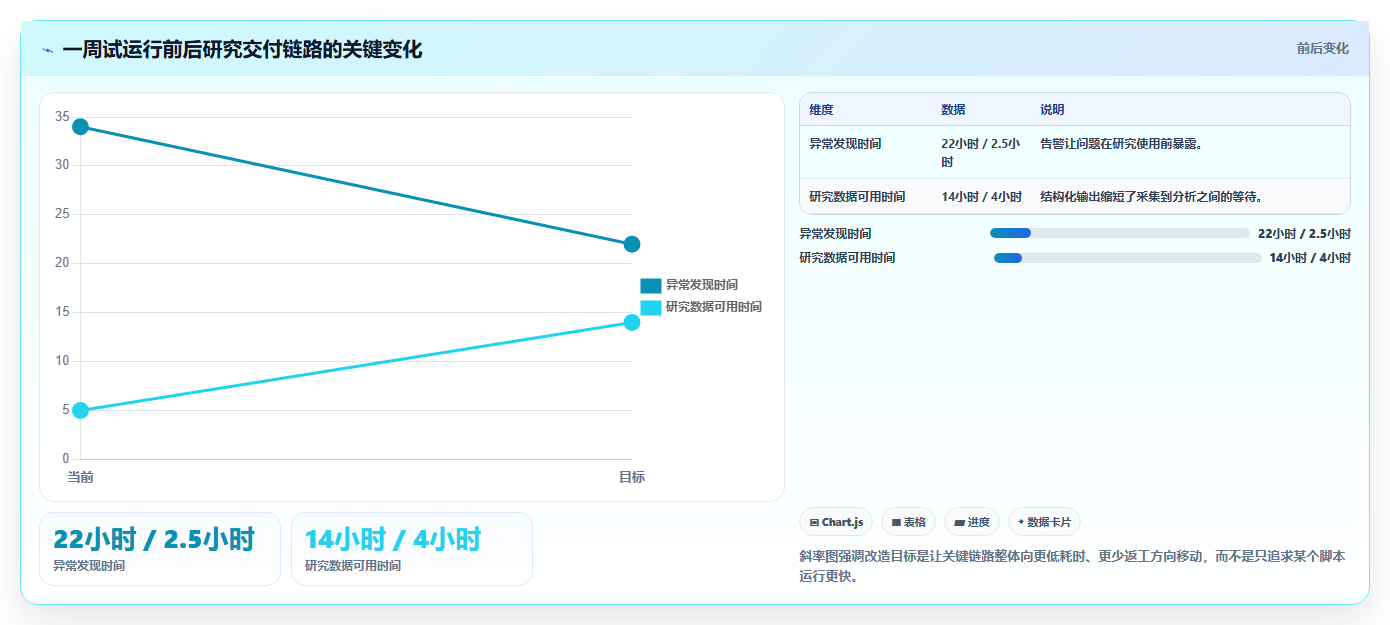Image resolution: width=1390 pixels, height=625 pixels.
Task: Toggle the 异常发现时间 legend swatch
Action: [651, 286]
